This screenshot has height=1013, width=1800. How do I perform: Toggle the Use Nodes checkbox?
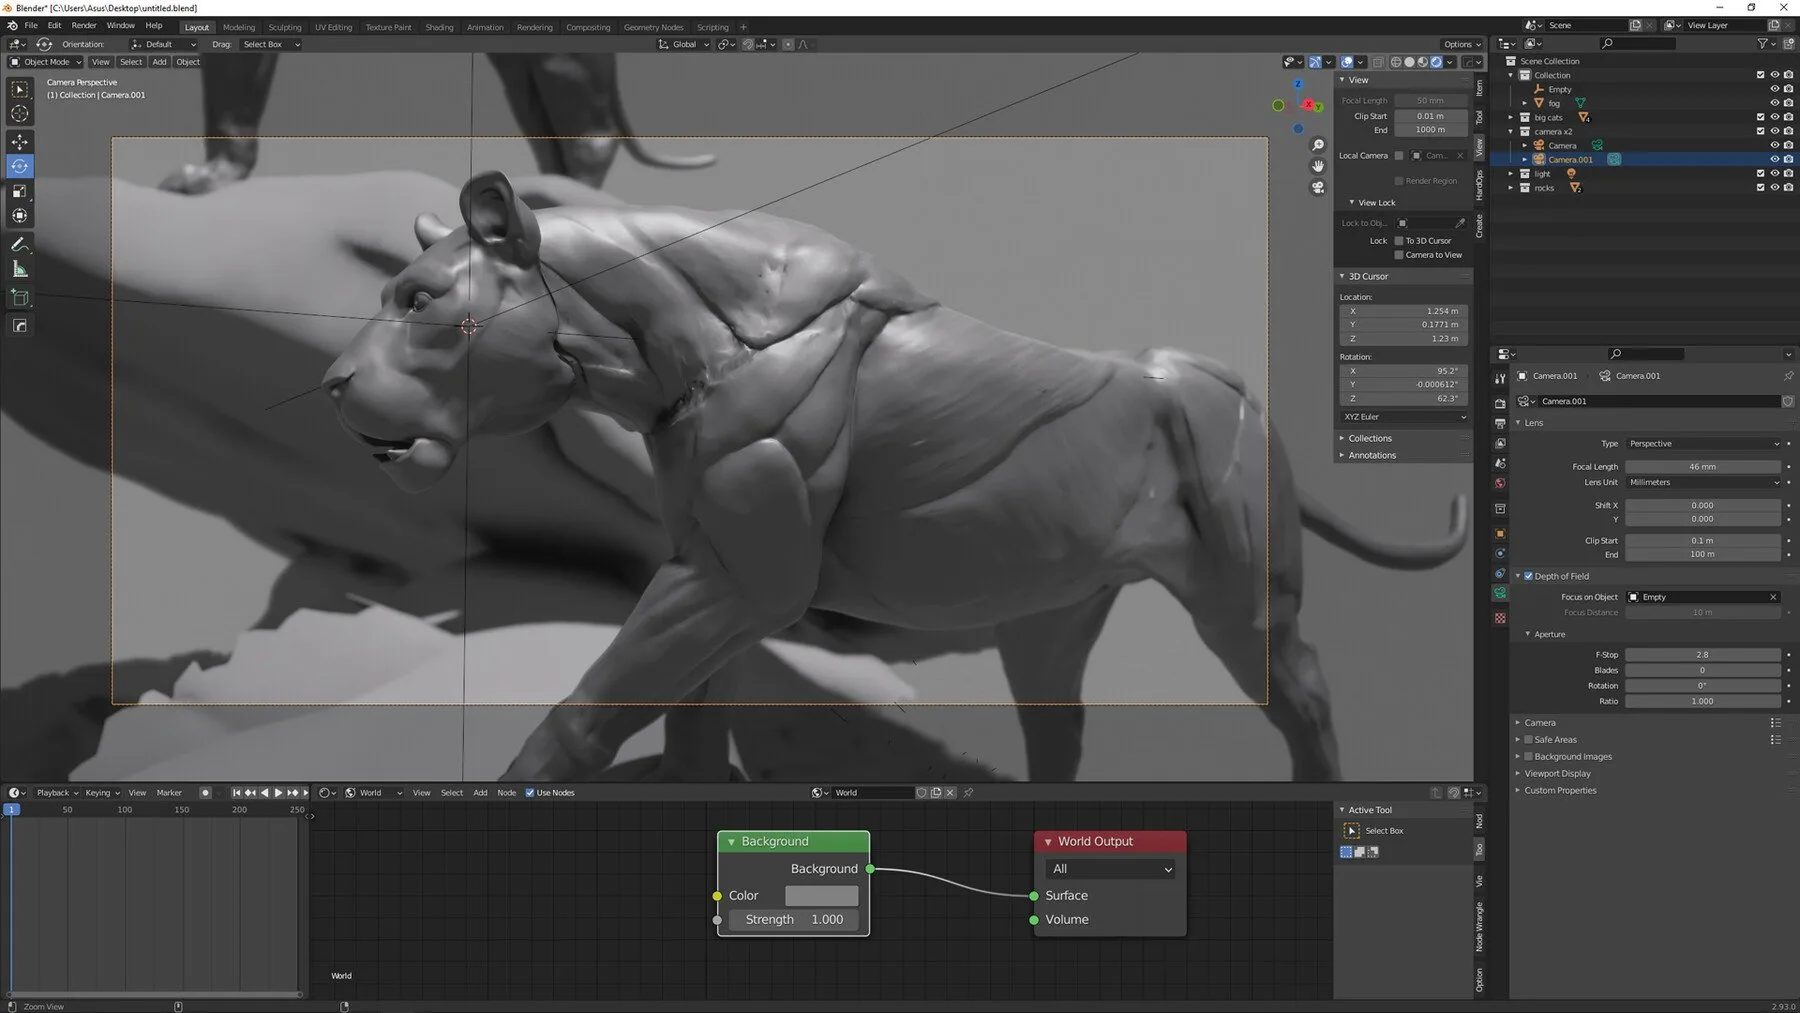click(x=530, y=793)
